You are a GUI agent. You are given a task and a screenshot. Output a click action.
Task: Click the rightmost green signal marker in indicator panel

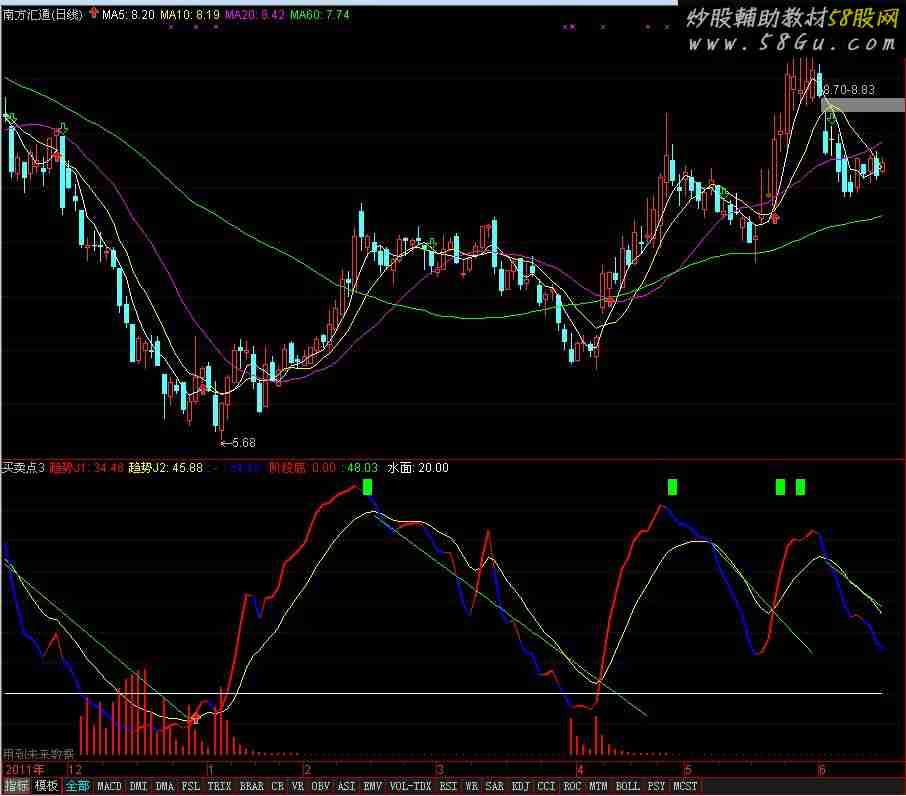pos(800,487)
